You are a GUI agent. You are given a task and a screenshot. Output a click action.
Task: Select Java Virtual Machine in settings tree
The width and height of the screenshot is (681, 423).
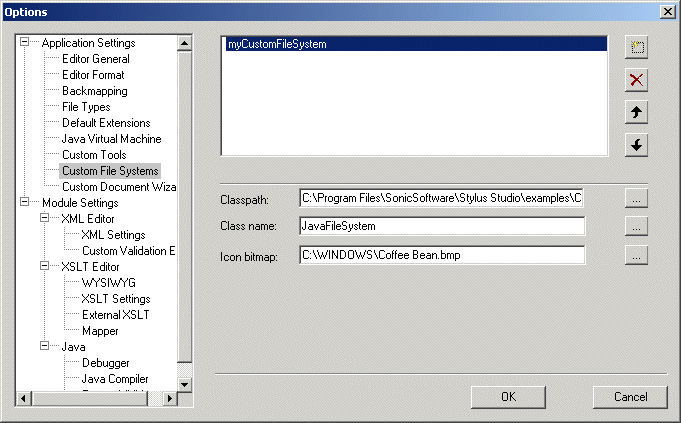pos(111,139)
